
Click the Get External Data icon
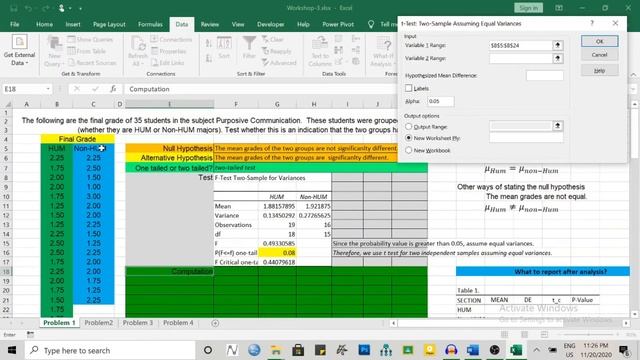point(19,42)
